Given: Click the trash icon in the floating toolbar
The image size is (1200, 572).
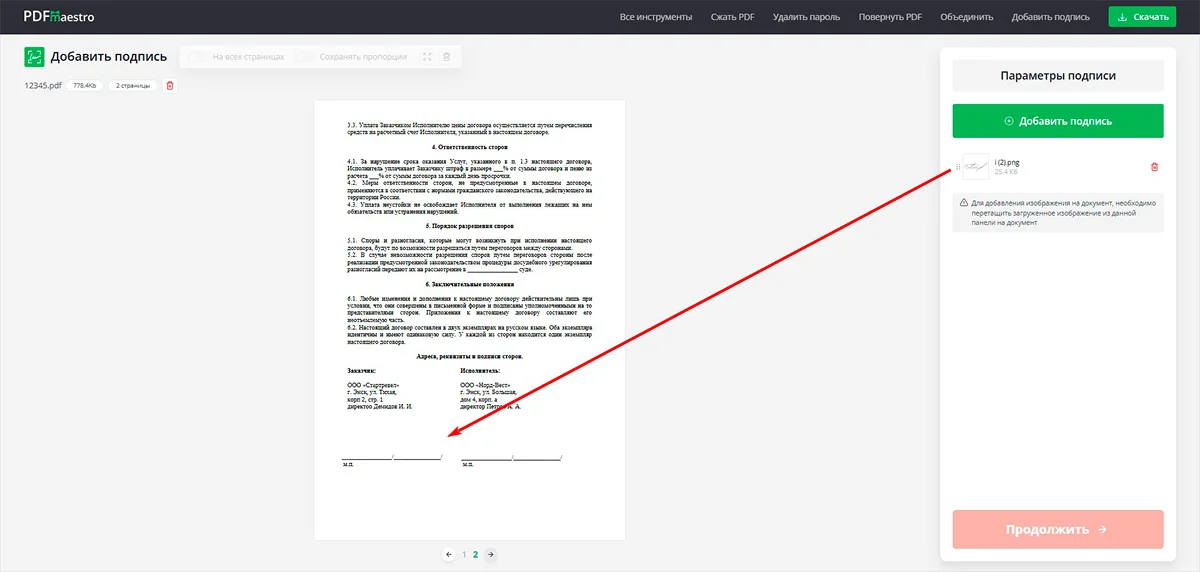Looking at the screenshot, I should tap(447, 57).
